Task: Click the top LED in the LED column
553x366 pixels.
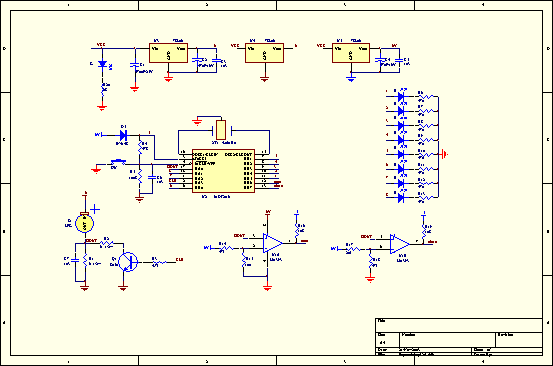Action: [x=401, y=96]
